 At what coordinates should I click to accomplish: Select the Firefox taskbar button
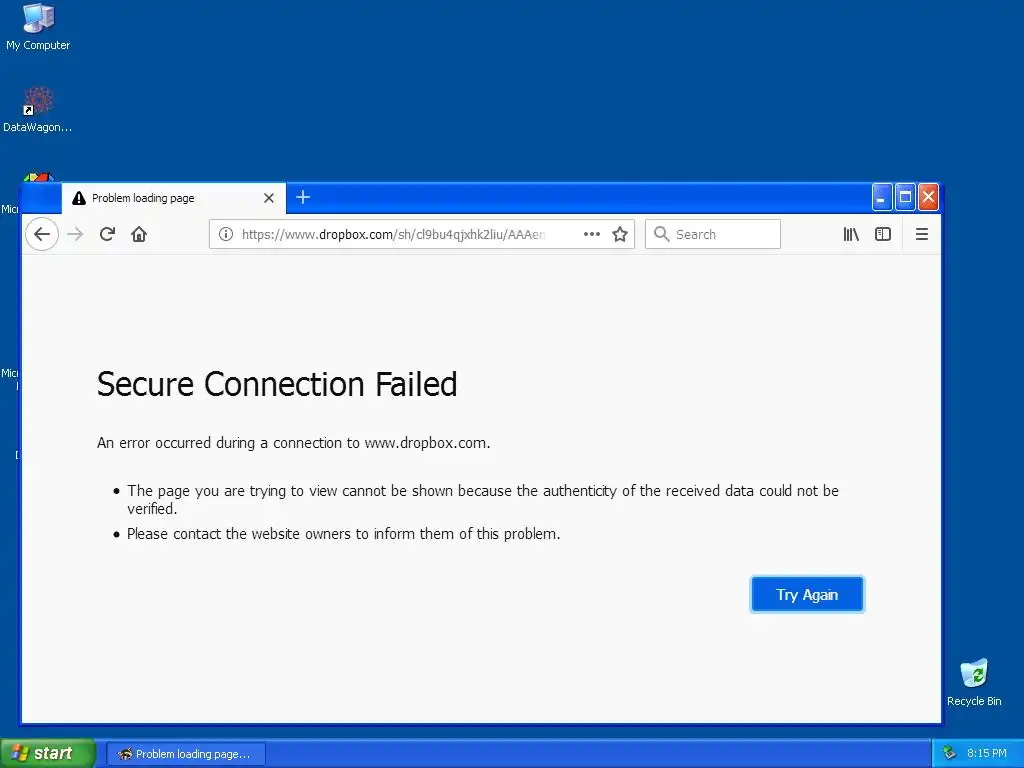click(x=186, y=753)
